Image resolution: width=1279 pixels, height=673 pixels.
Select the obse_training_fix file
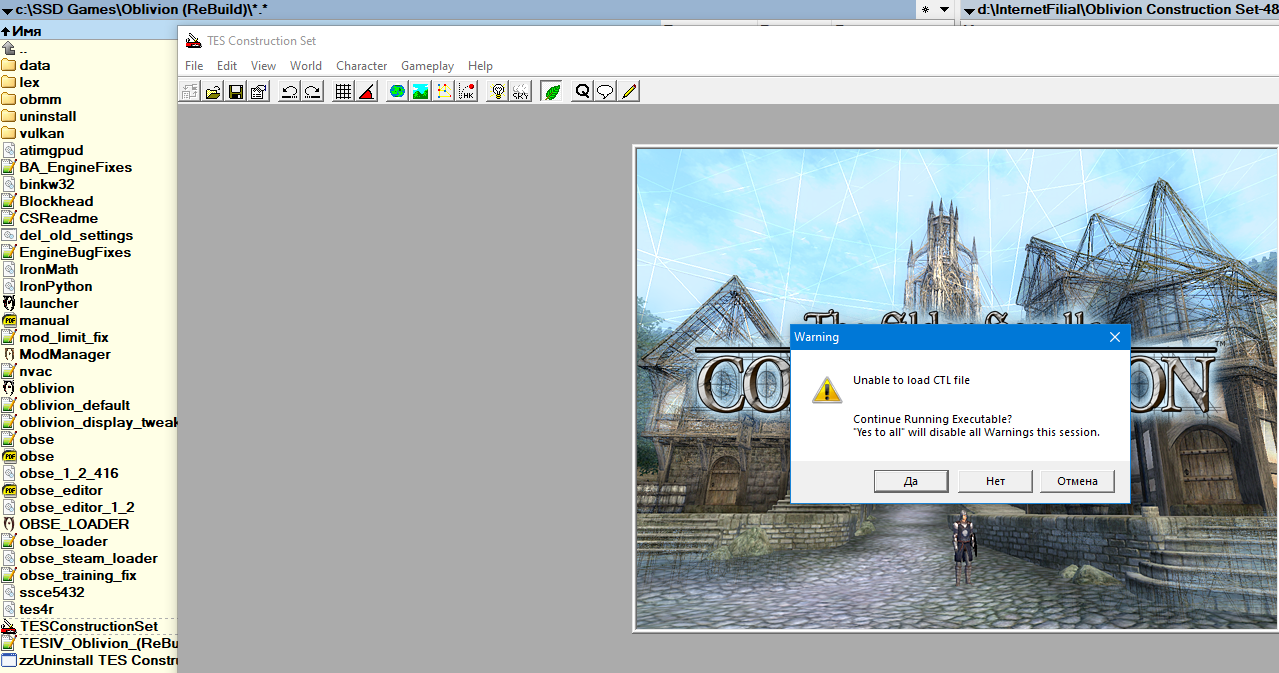coord(78,575)
